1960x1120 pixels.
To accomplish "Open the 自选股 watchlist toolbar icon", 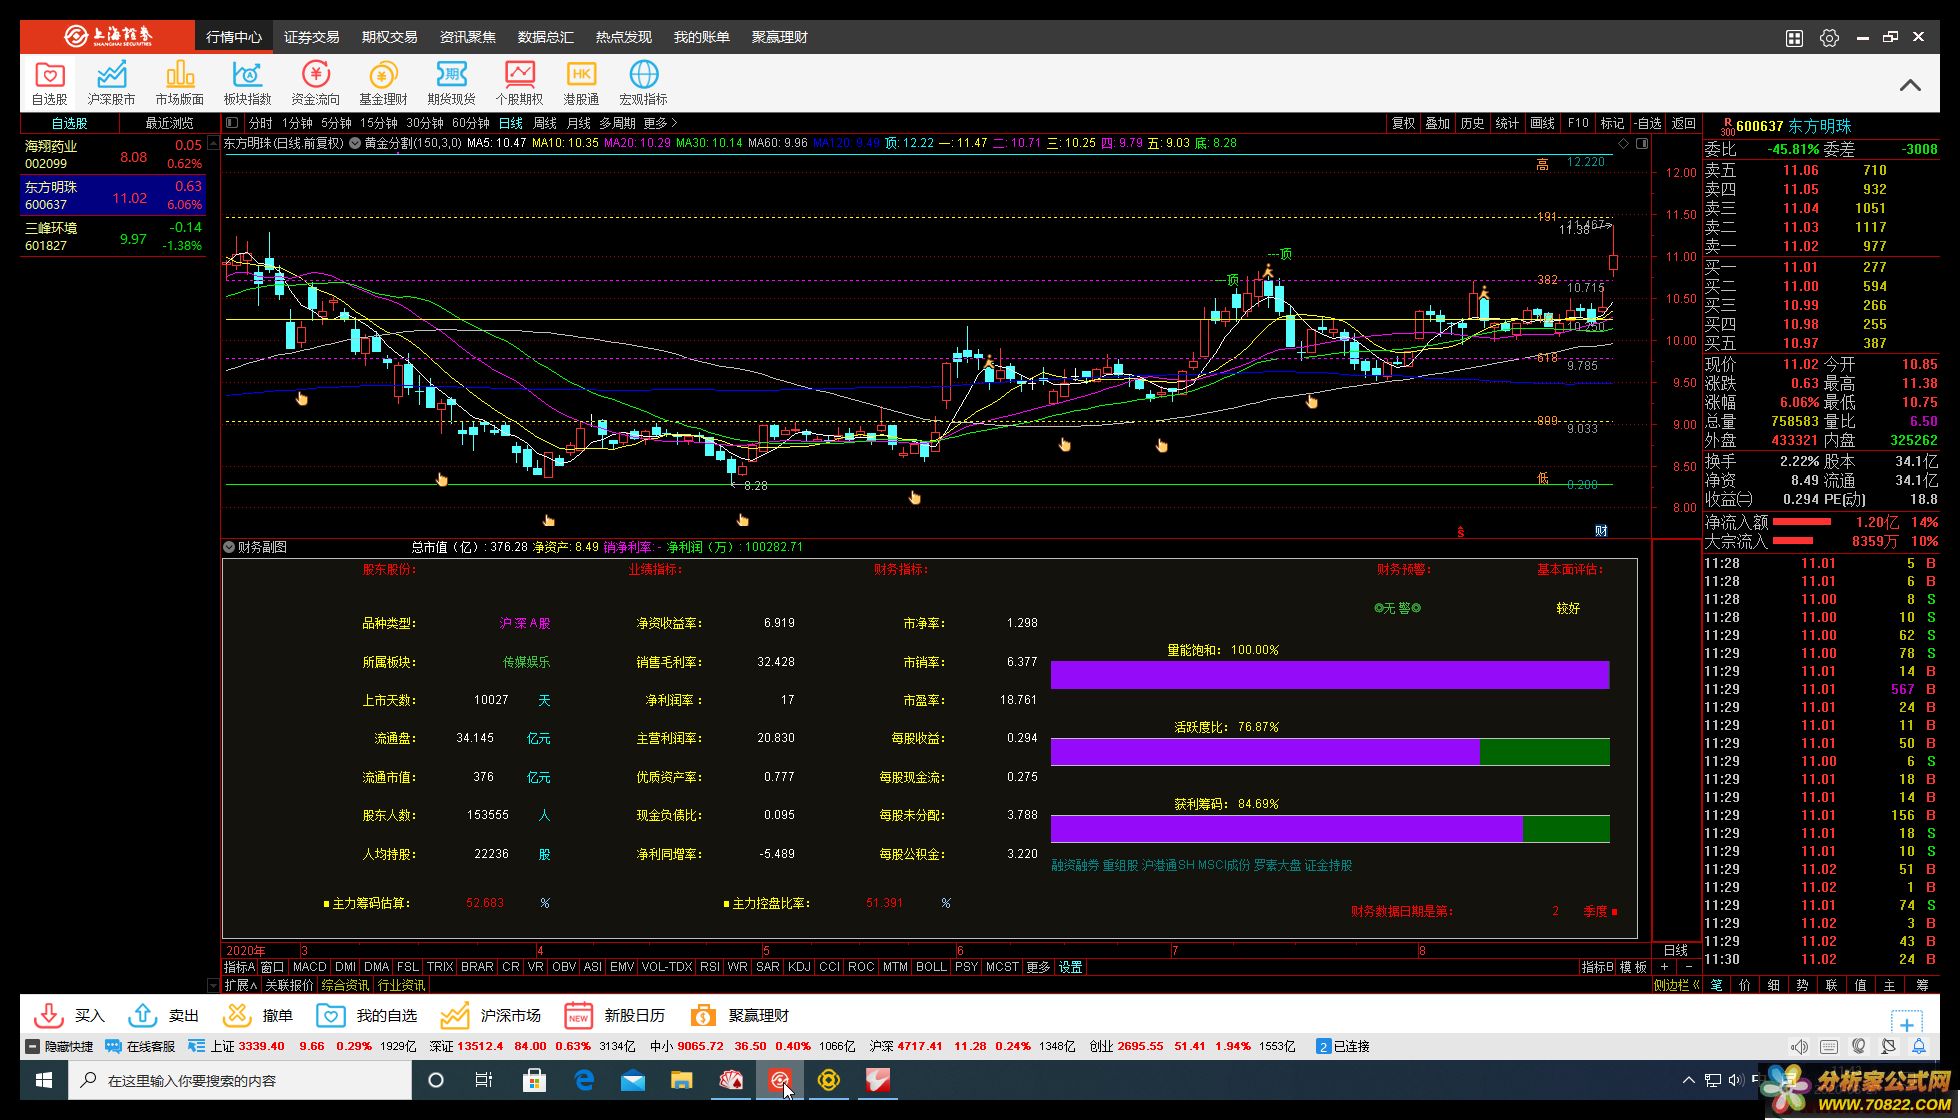I will tap(49, 82).
